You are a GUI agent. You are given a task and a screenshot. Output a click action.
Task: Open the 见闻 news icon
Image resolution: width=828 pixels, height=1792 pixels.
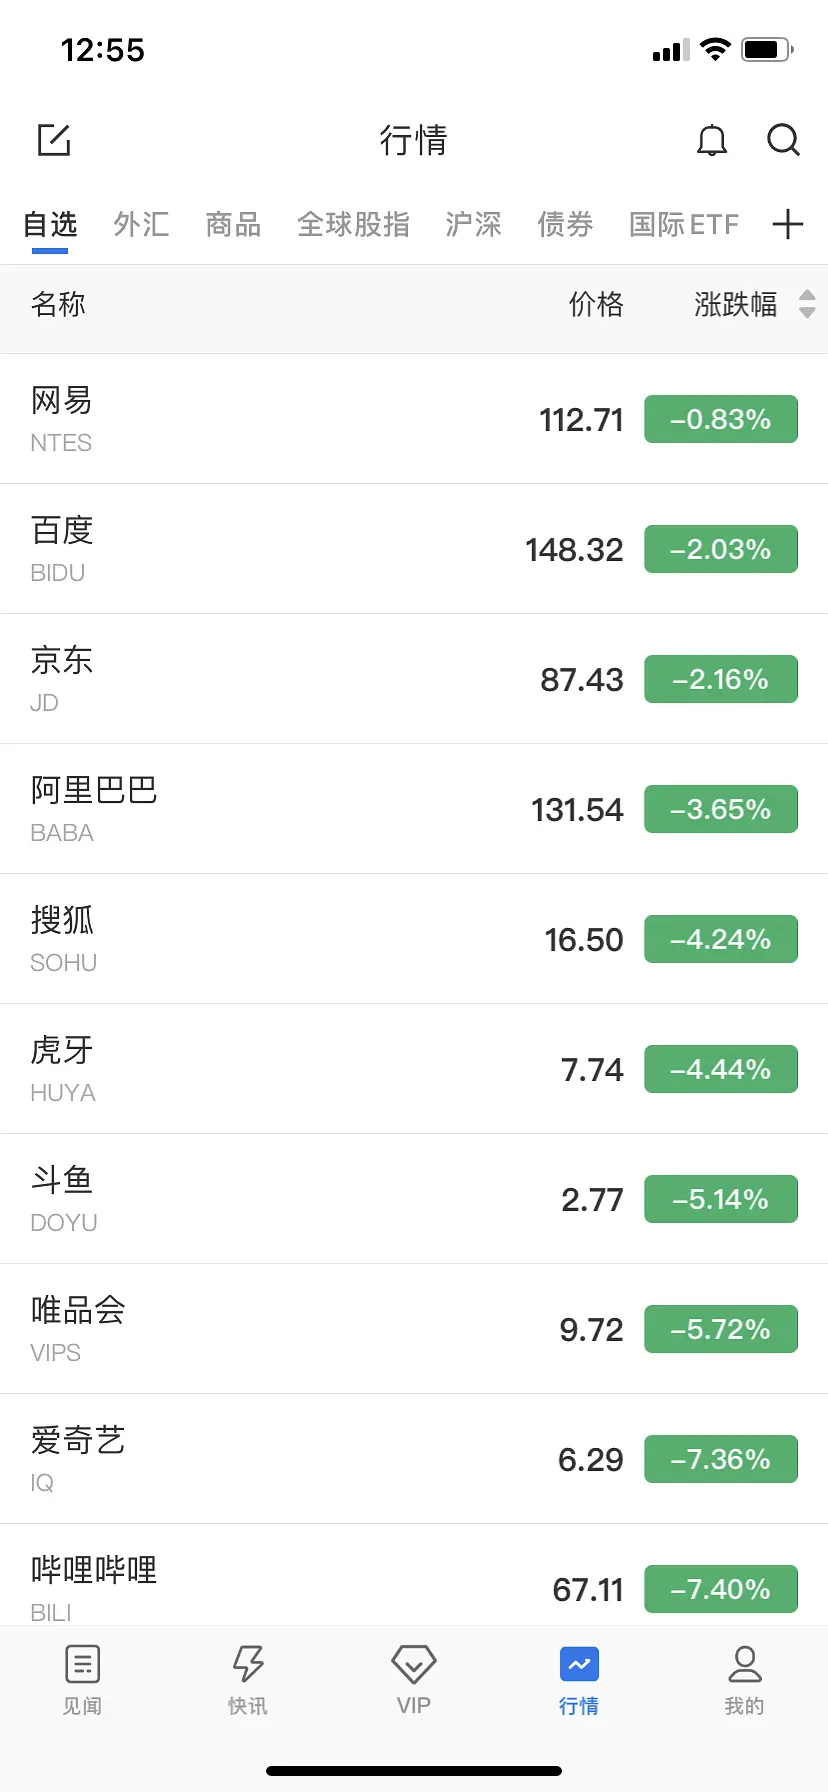(x=82, y=1665)
